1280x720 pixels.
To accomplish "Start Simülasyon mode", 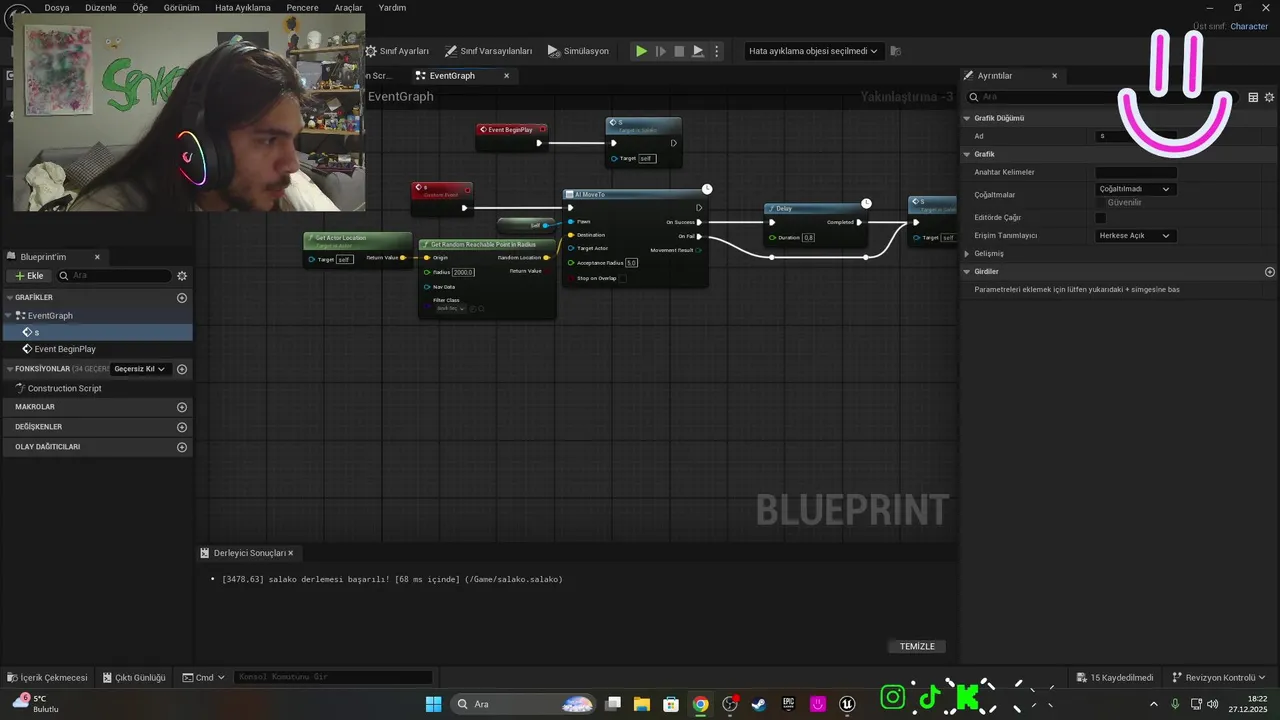I will (578, 51).
